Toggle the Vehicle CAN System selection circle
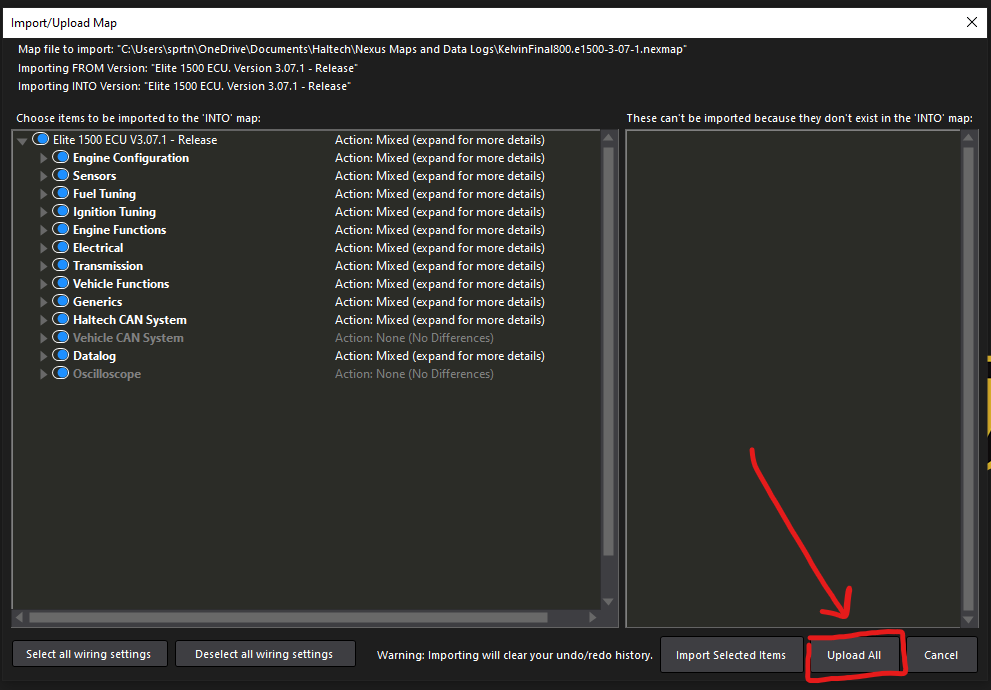991x690 pixels. click(x=61, y=337)
